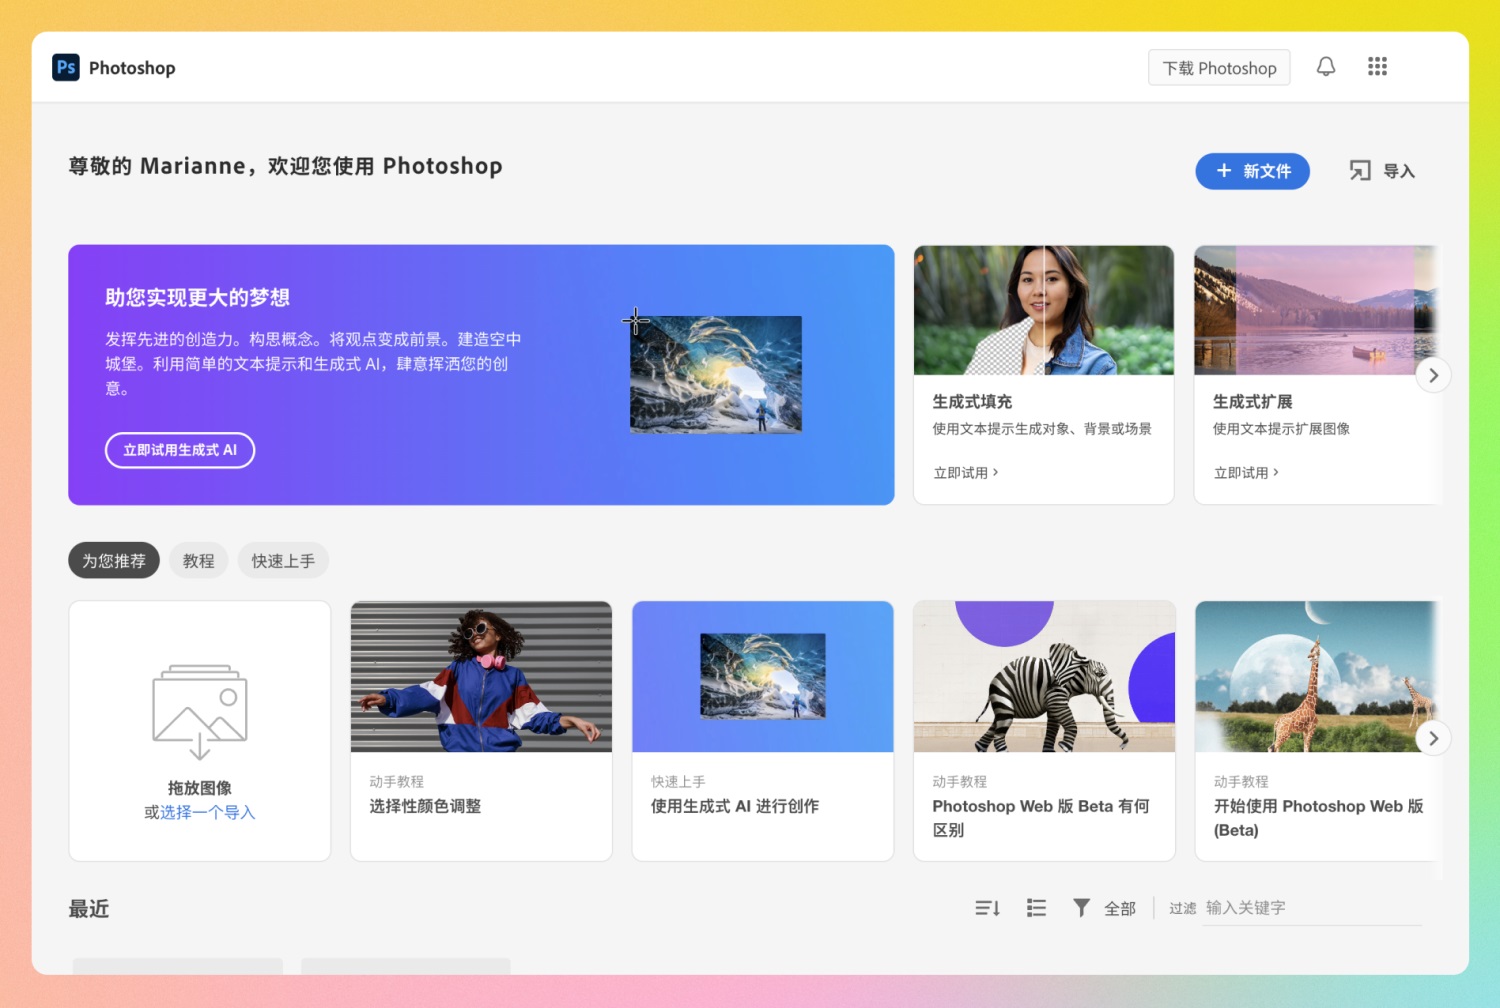Click the 最近 section heading

tap(89, 908)
